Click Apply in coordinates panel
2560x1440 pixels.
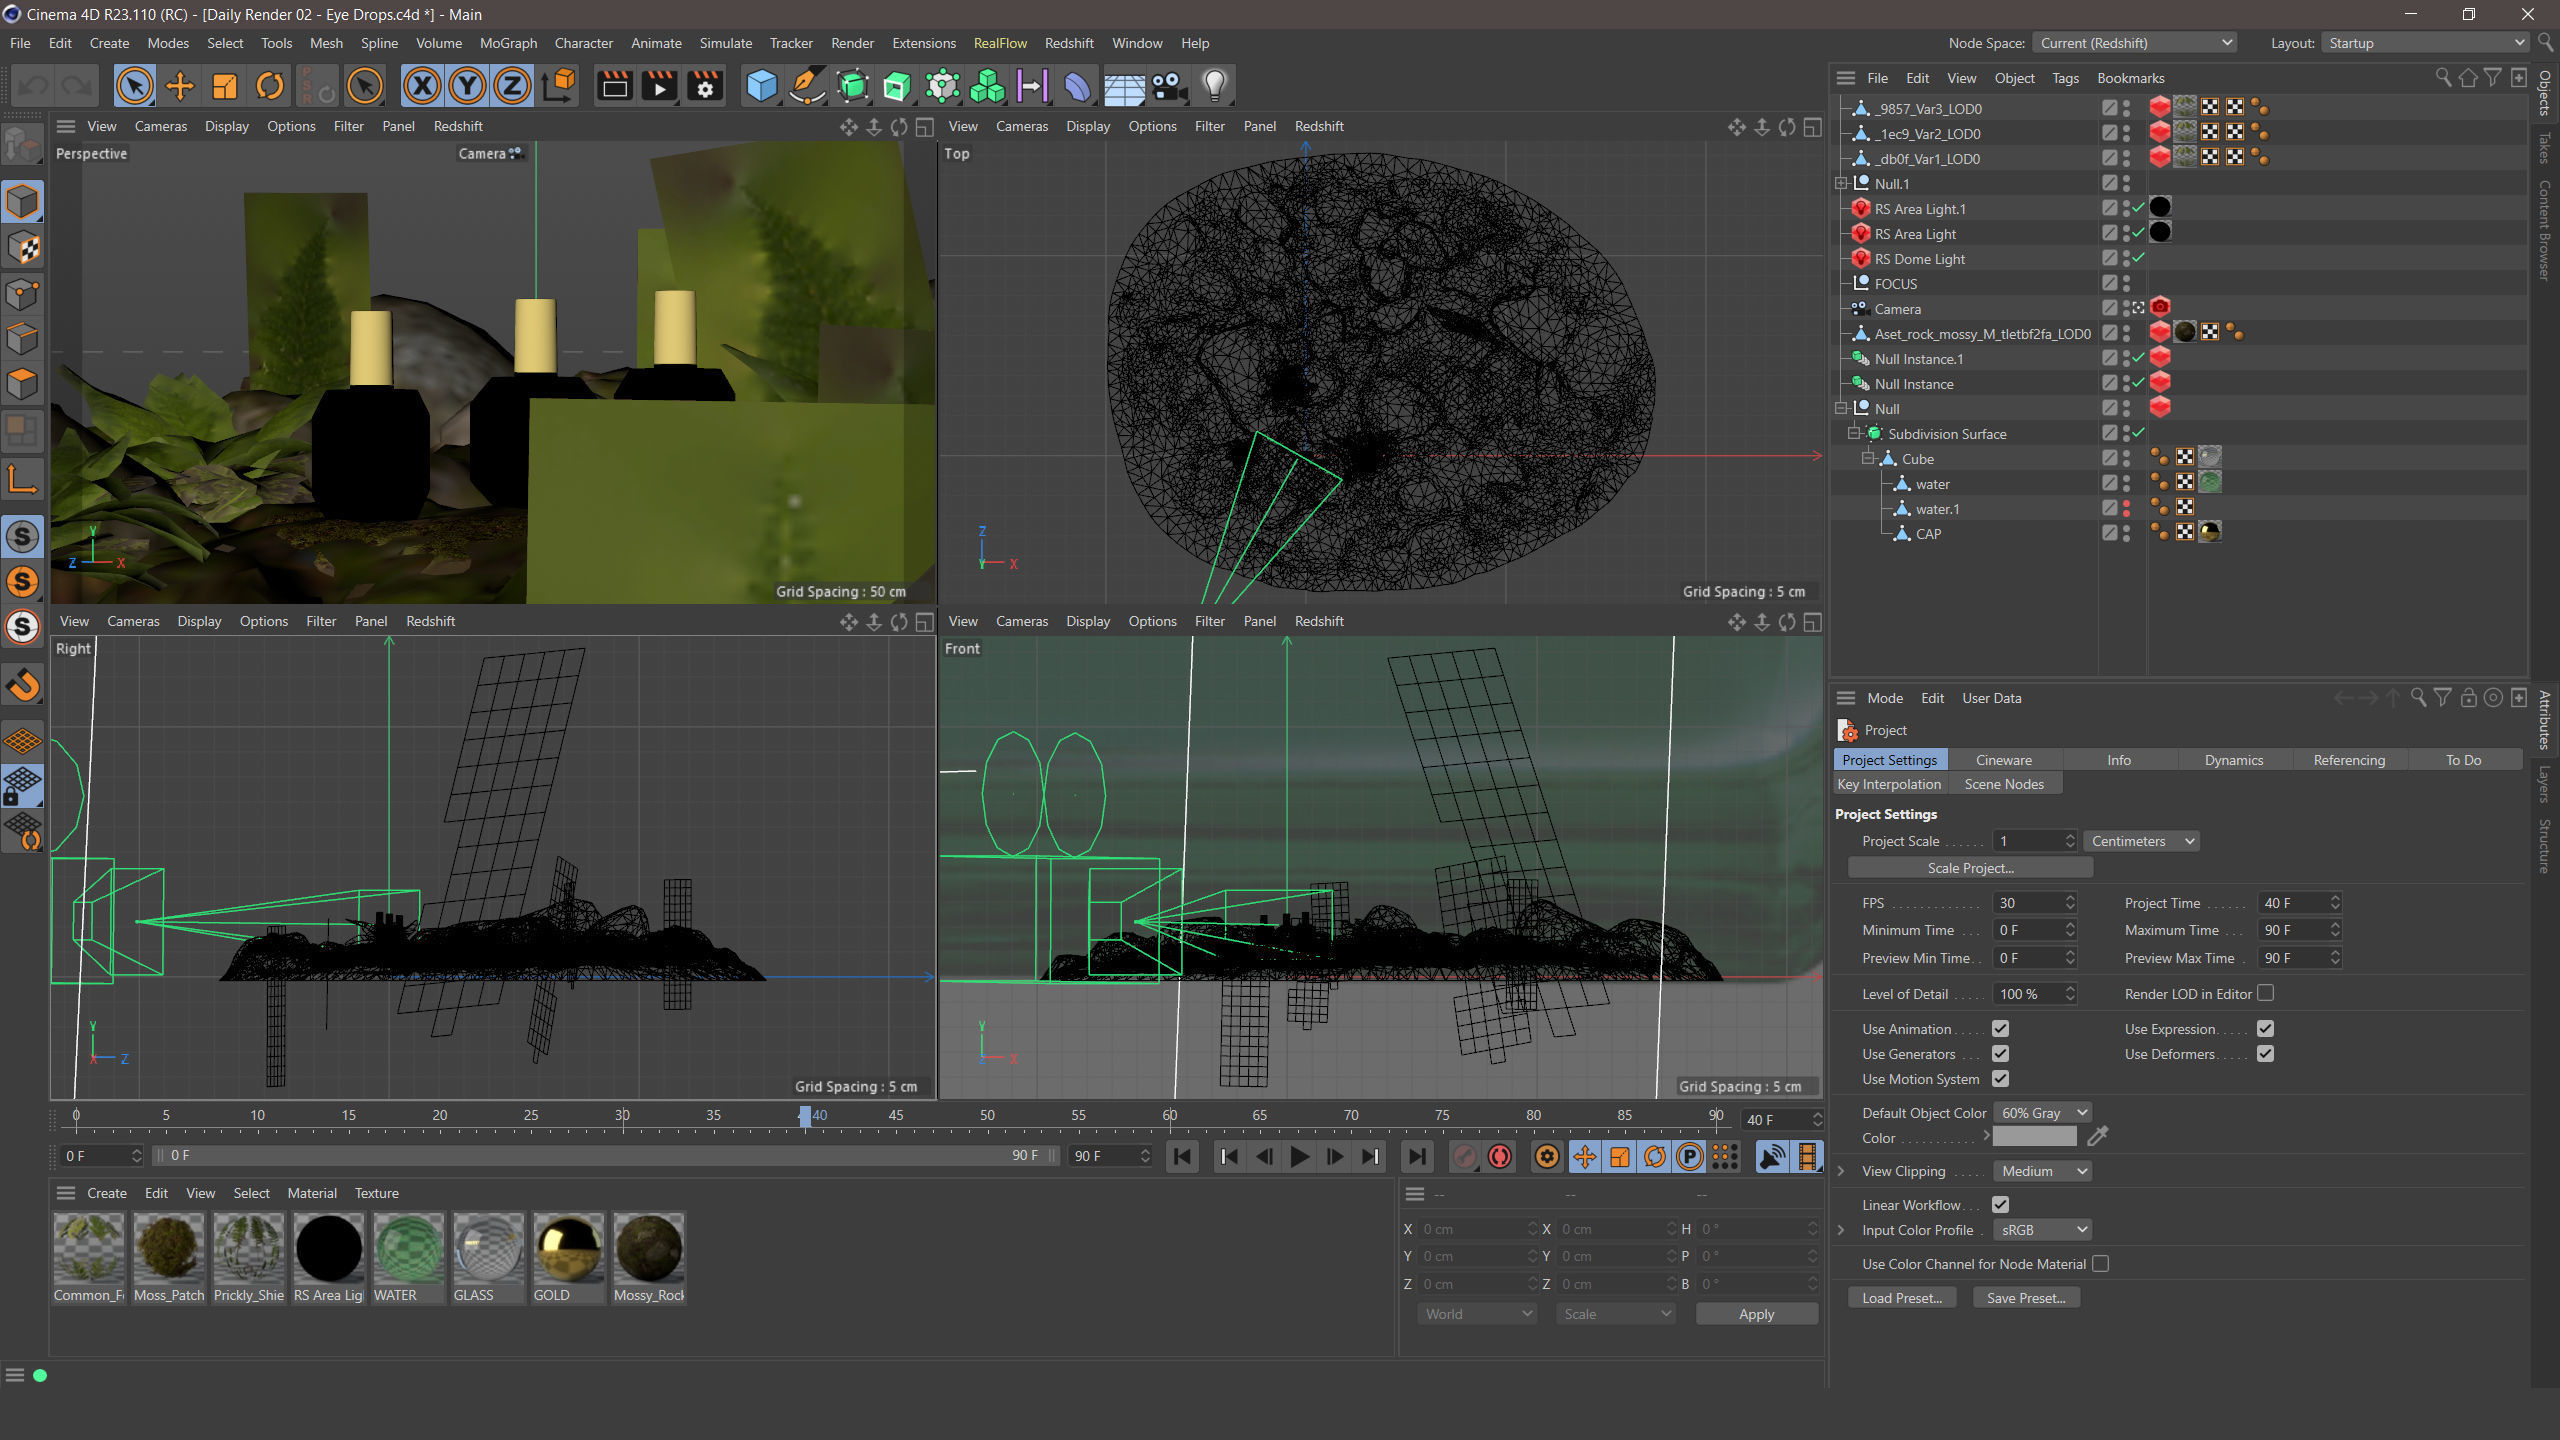pos(1756,1314)
